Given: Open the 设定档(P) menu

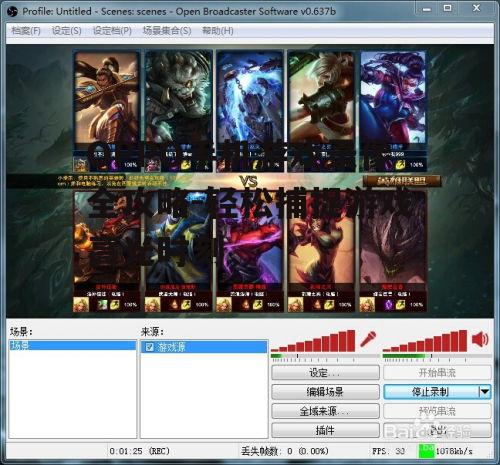Looking at the screenshot, I should coord(112,31).
